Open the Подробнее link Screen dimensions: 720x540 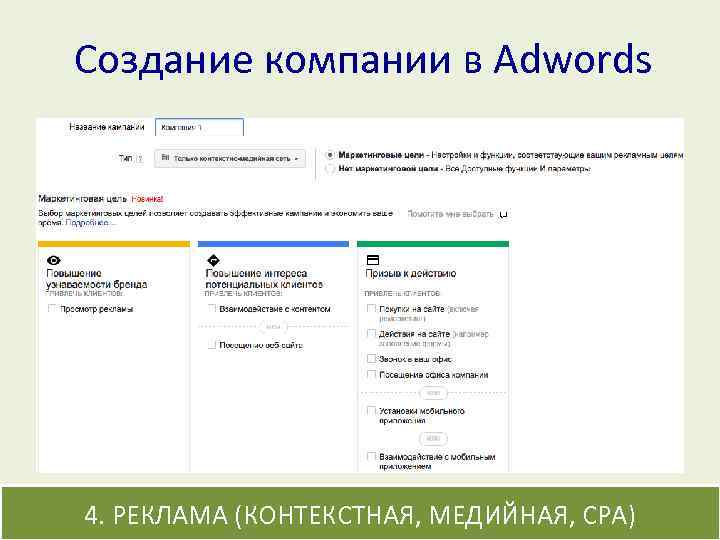tap(88, 223)
